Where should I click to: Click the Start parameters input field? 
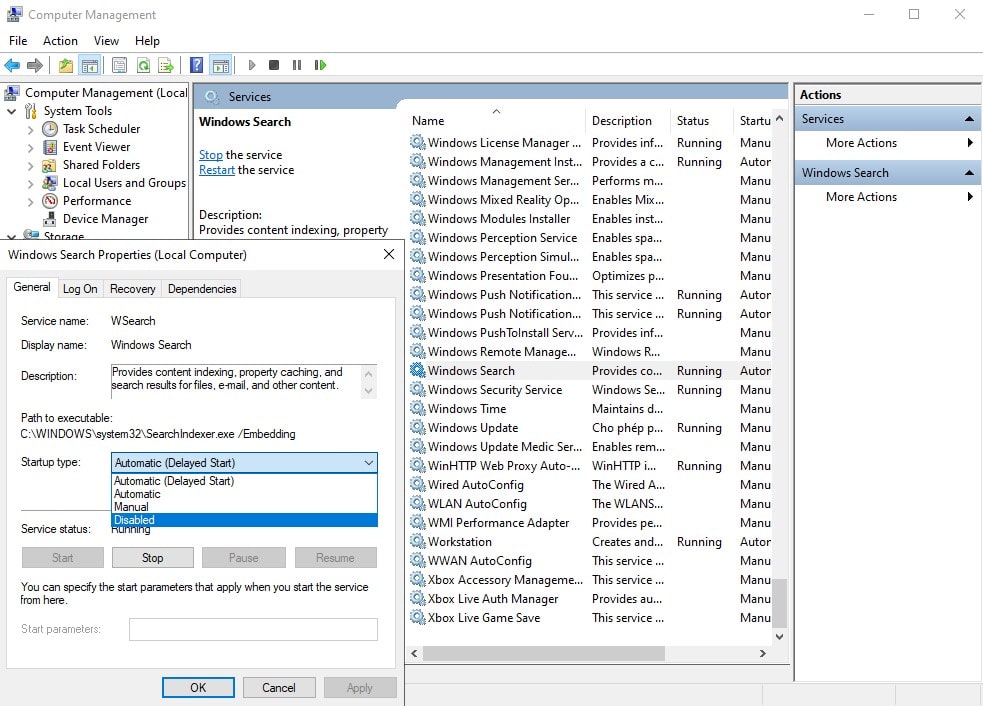pyautogui.click(x=253, y=629)
